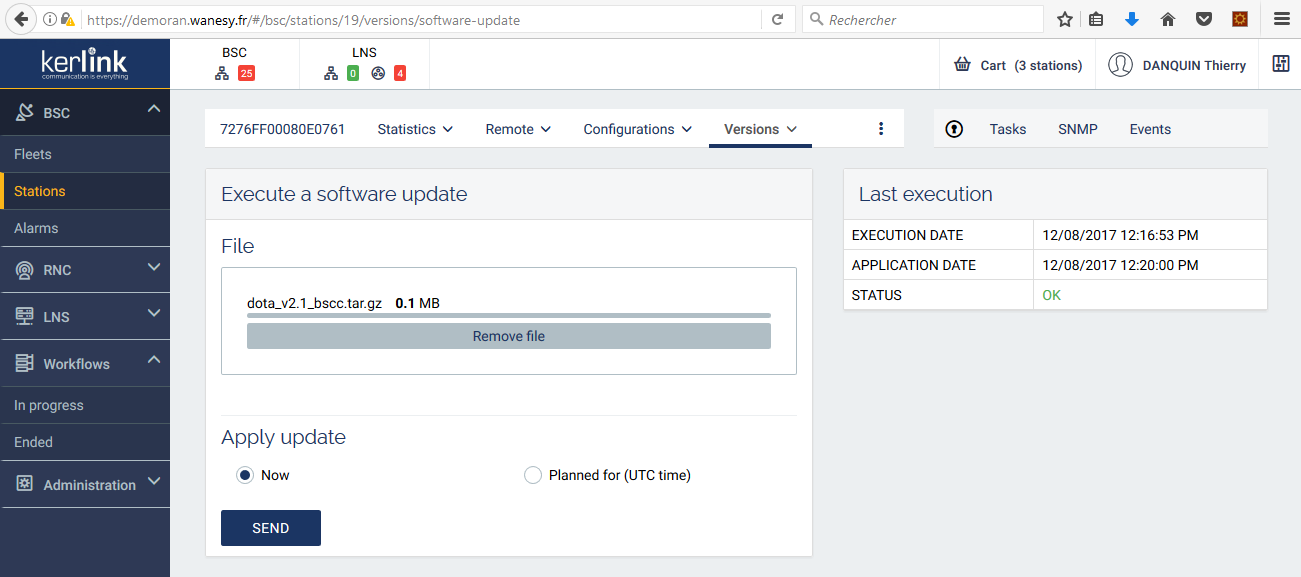Reload the page with browser refresh icon
Image resolution: width=1301 pixels, height=577 pixels.
tap(777, 20)
